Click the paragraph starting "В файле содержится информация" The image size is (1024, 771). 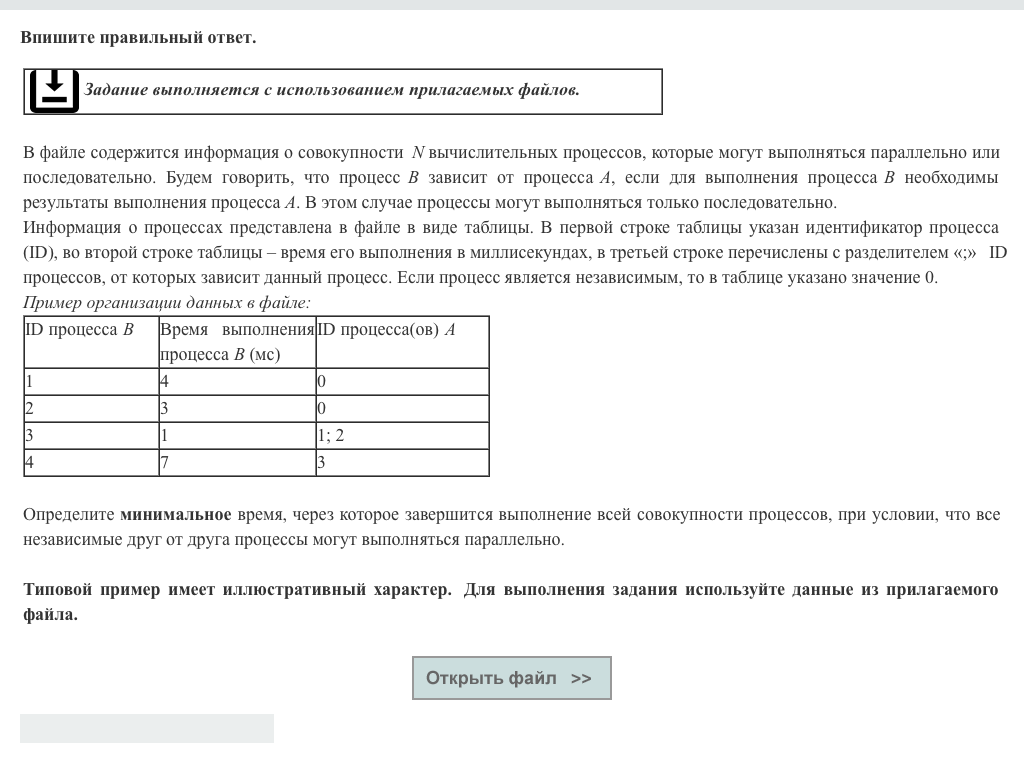[x=511, y=177]
